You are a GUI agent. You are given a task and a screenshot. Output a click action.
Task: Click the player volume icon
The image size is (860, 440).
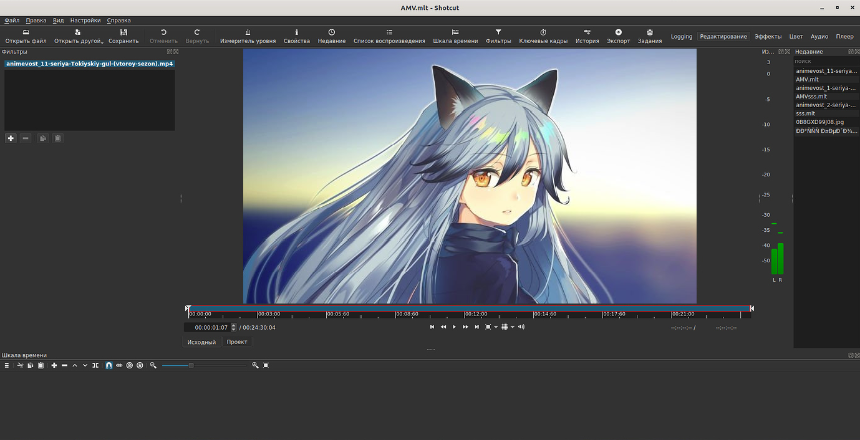pos(521,327)
